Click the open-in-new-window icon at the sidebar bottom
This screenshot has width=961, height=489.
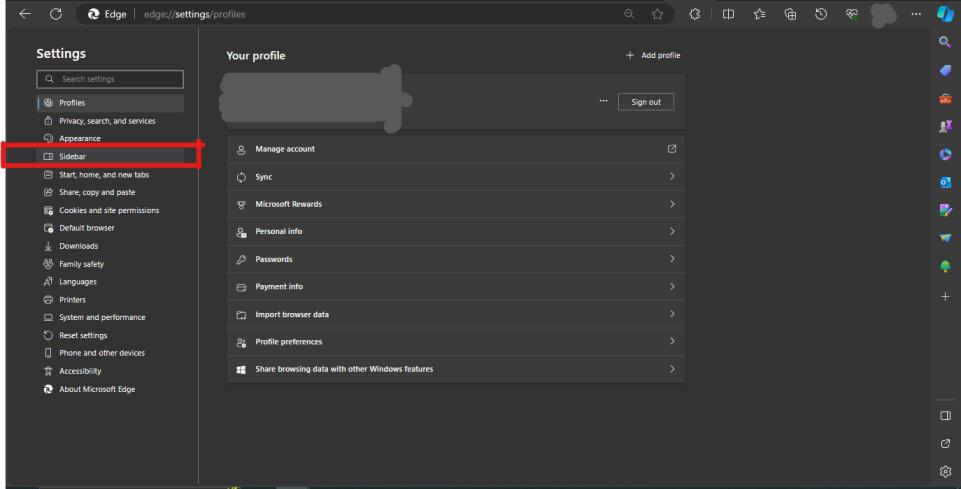click(945, 443)
